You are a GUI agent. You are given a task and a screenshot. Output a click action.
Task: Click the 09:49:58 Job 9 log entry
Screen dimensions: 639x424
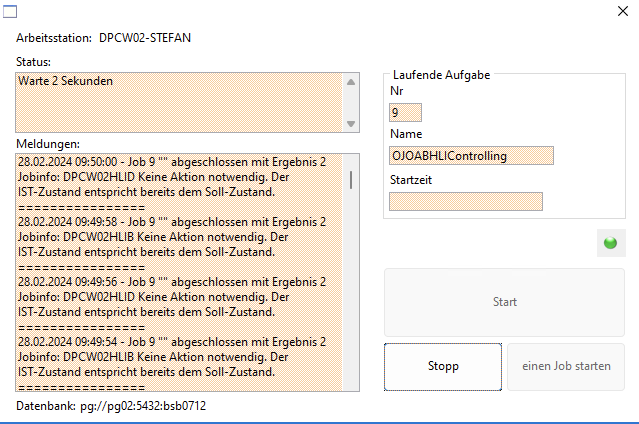tap(171, 221)
